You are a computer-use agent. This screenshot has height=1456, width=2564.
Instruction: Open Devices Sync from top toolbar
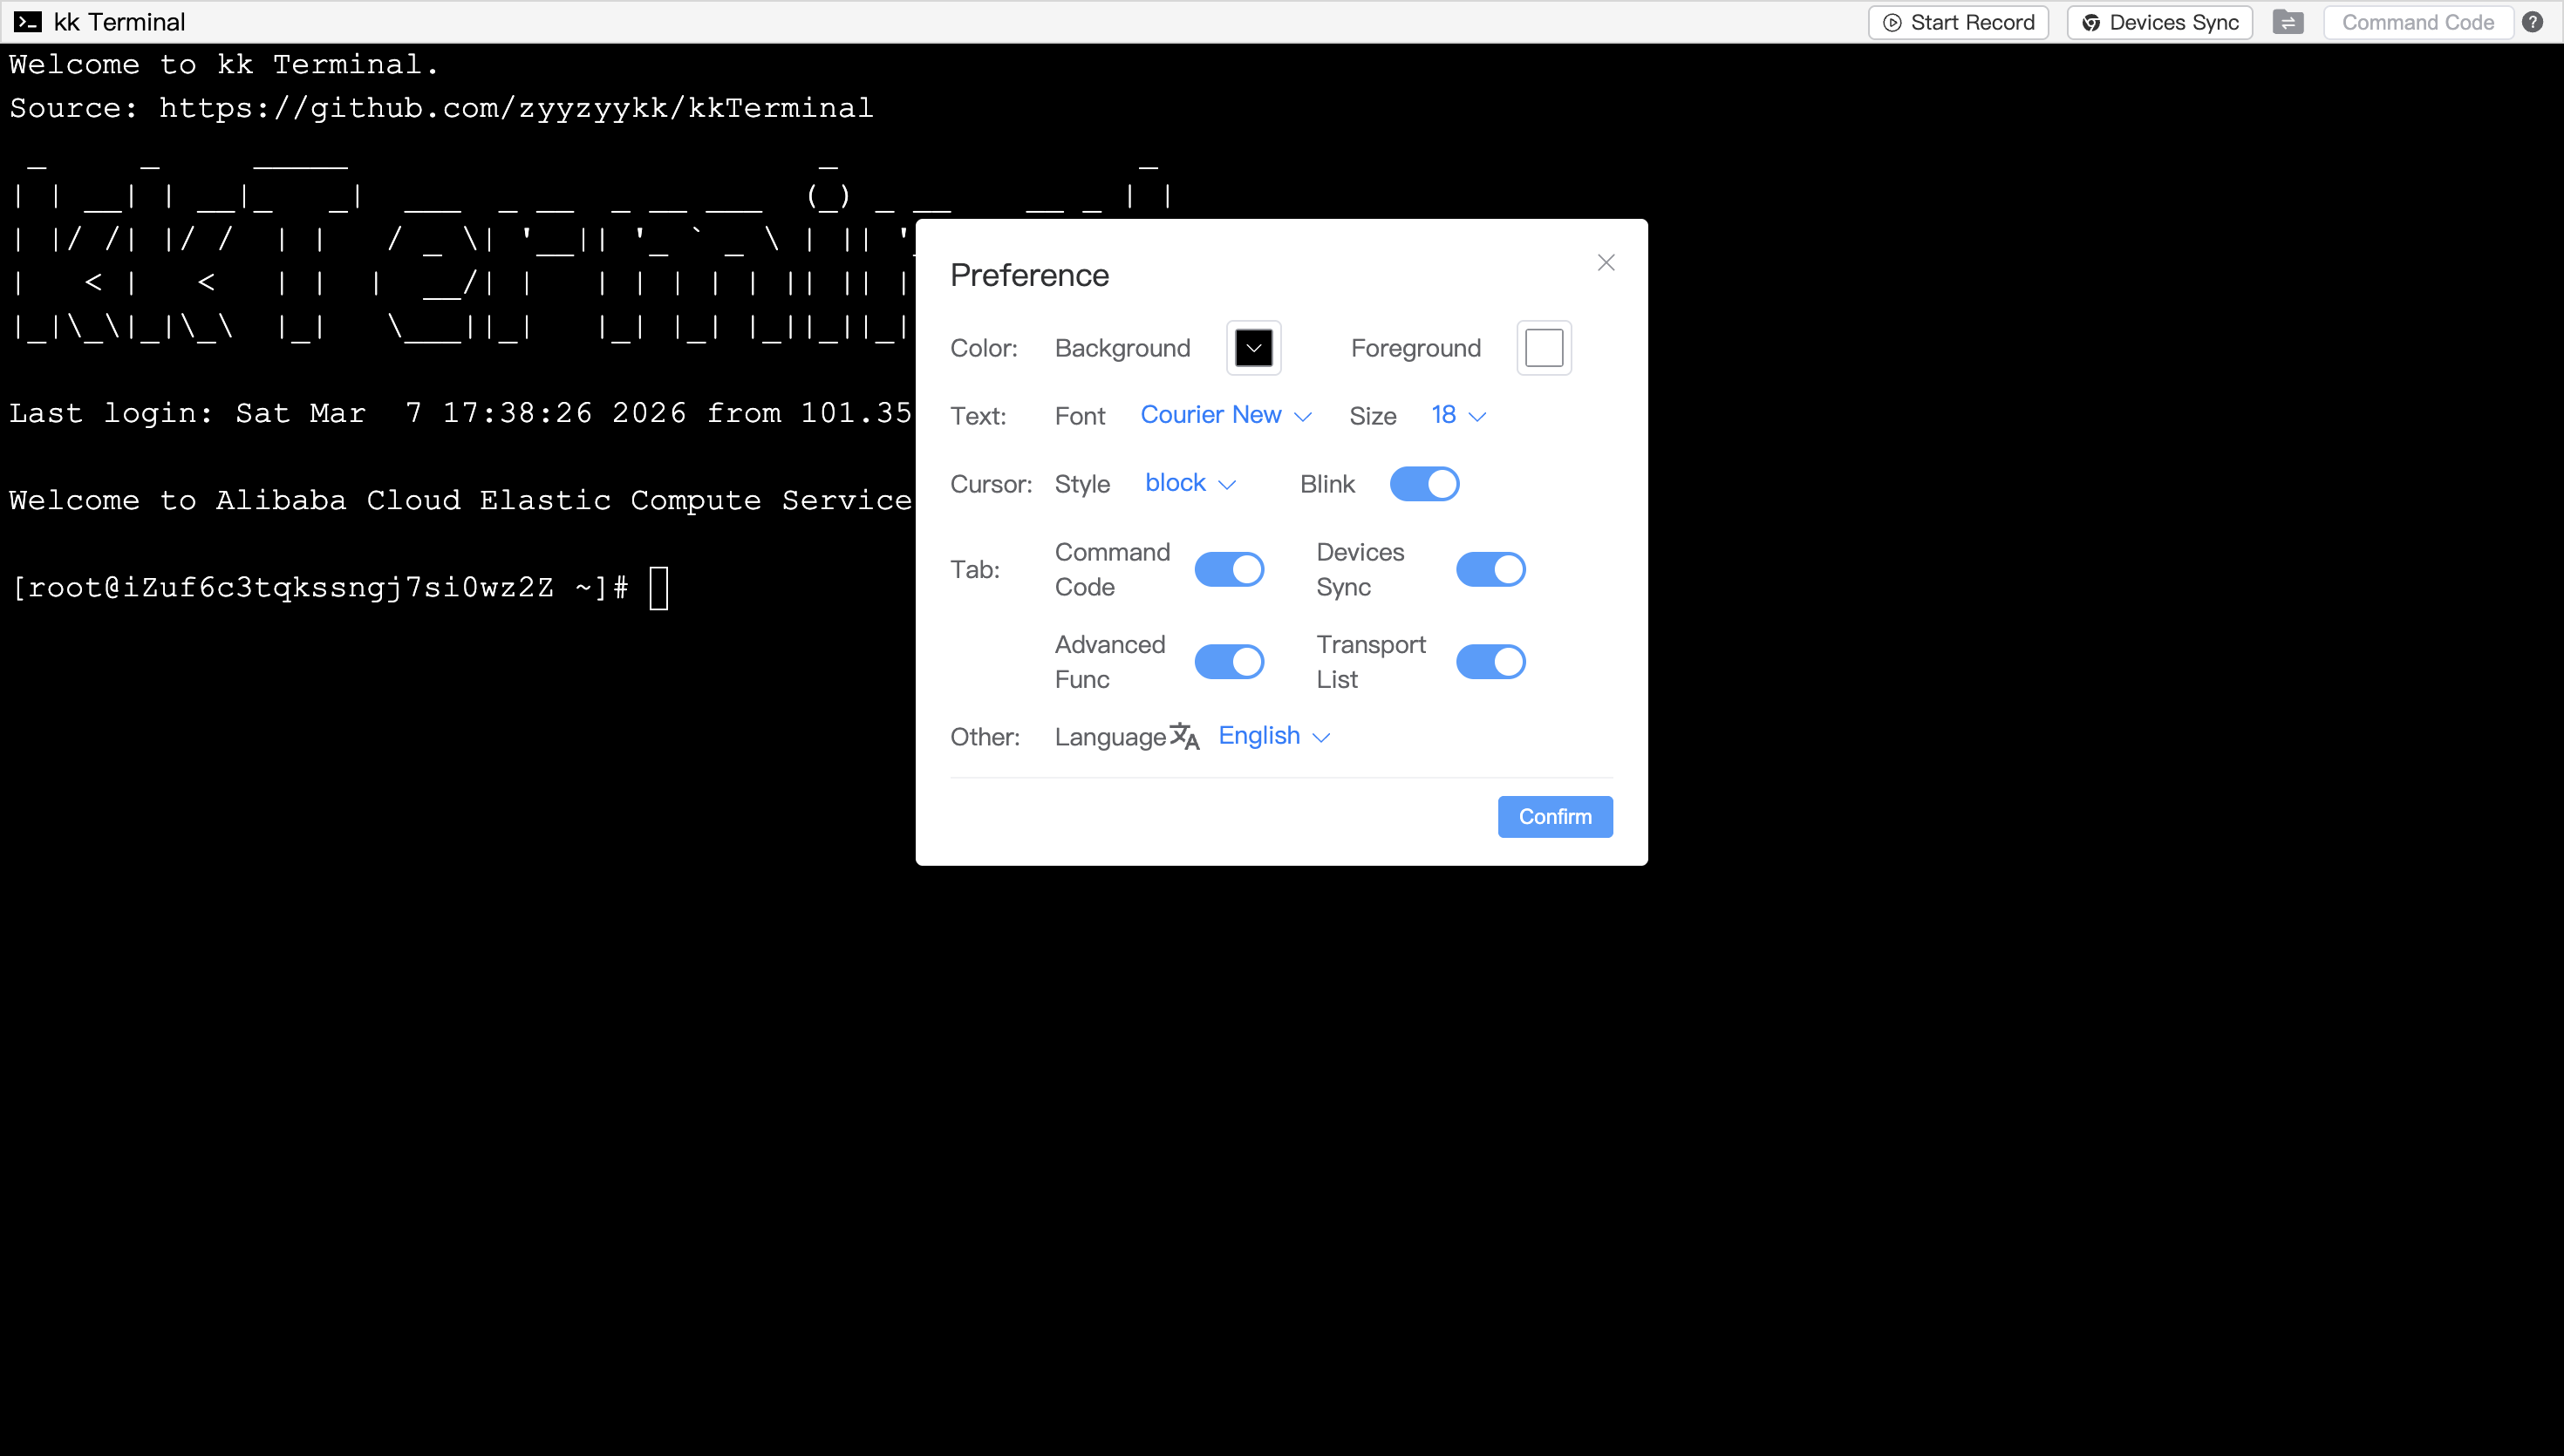[x=2159, y=22]
